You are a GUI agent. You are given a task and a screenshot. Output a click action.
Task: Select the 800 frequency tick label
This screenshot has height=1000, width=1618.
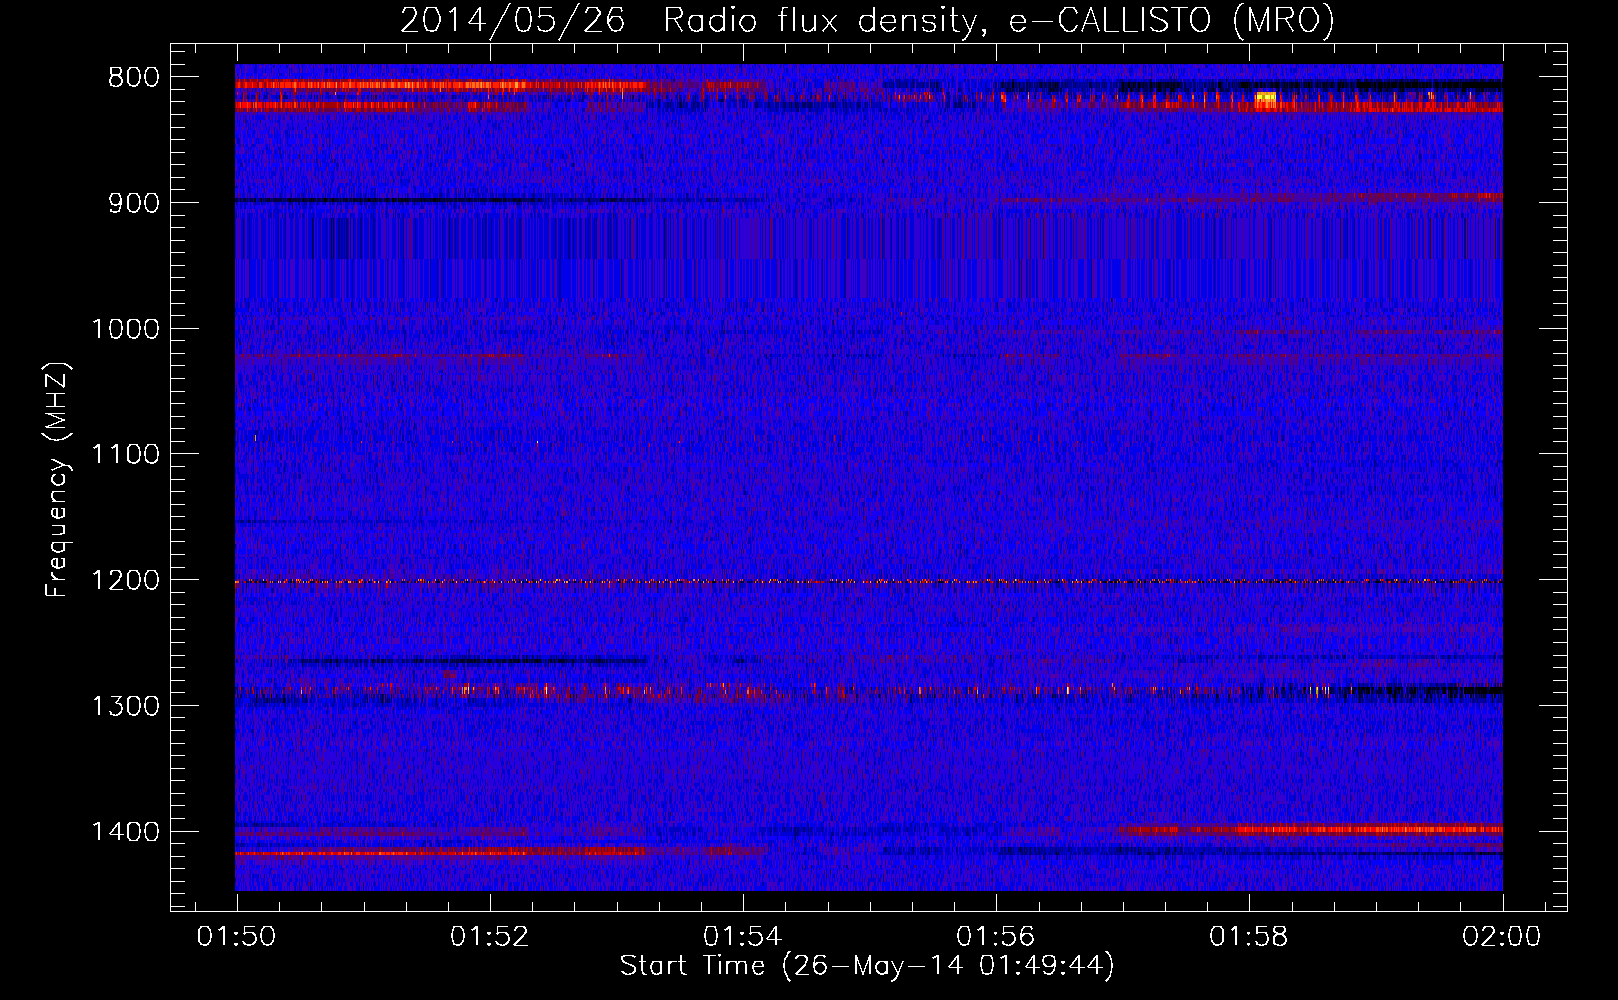click(x=133, y=78)
